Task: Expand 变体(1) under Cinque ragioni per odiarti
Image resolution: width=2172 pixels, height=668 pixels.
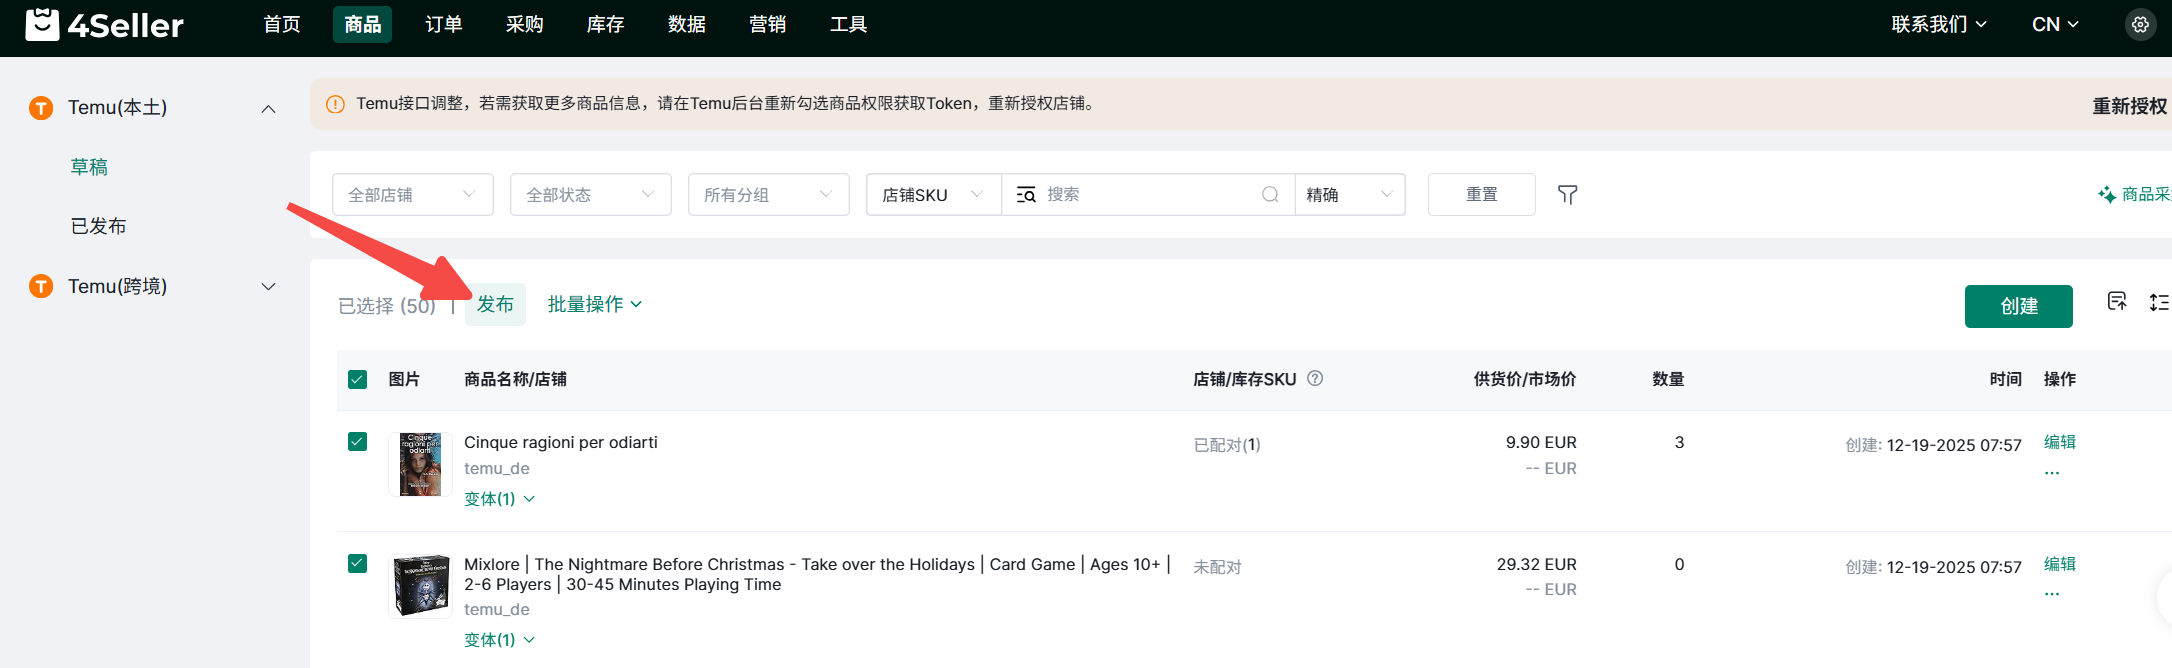Action: pyautogui.click(x=499, y=499)
